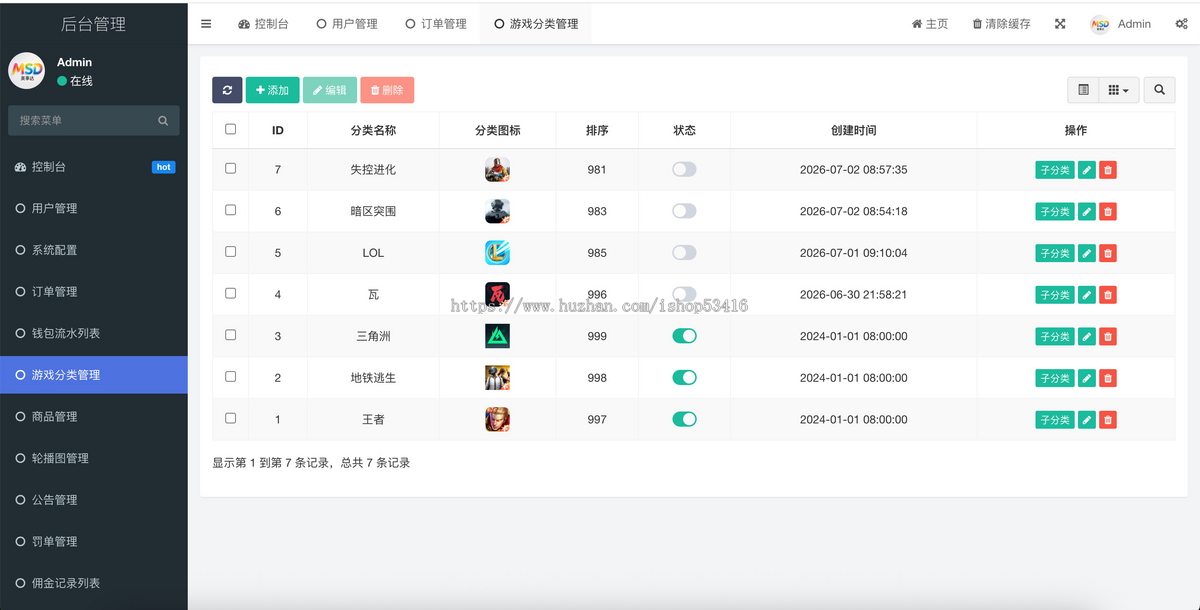Sort by the 排序 column header
This screenshot has width=1200, height=610.
(597, 130)
